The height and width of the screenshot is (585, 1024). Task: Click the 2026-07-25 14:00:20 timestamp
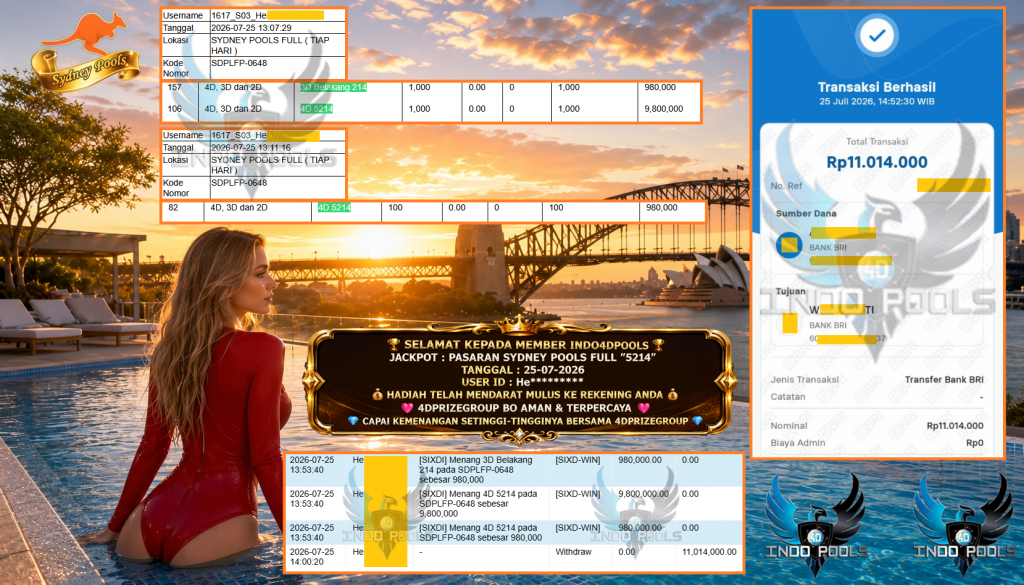click(x=312, y=557)
